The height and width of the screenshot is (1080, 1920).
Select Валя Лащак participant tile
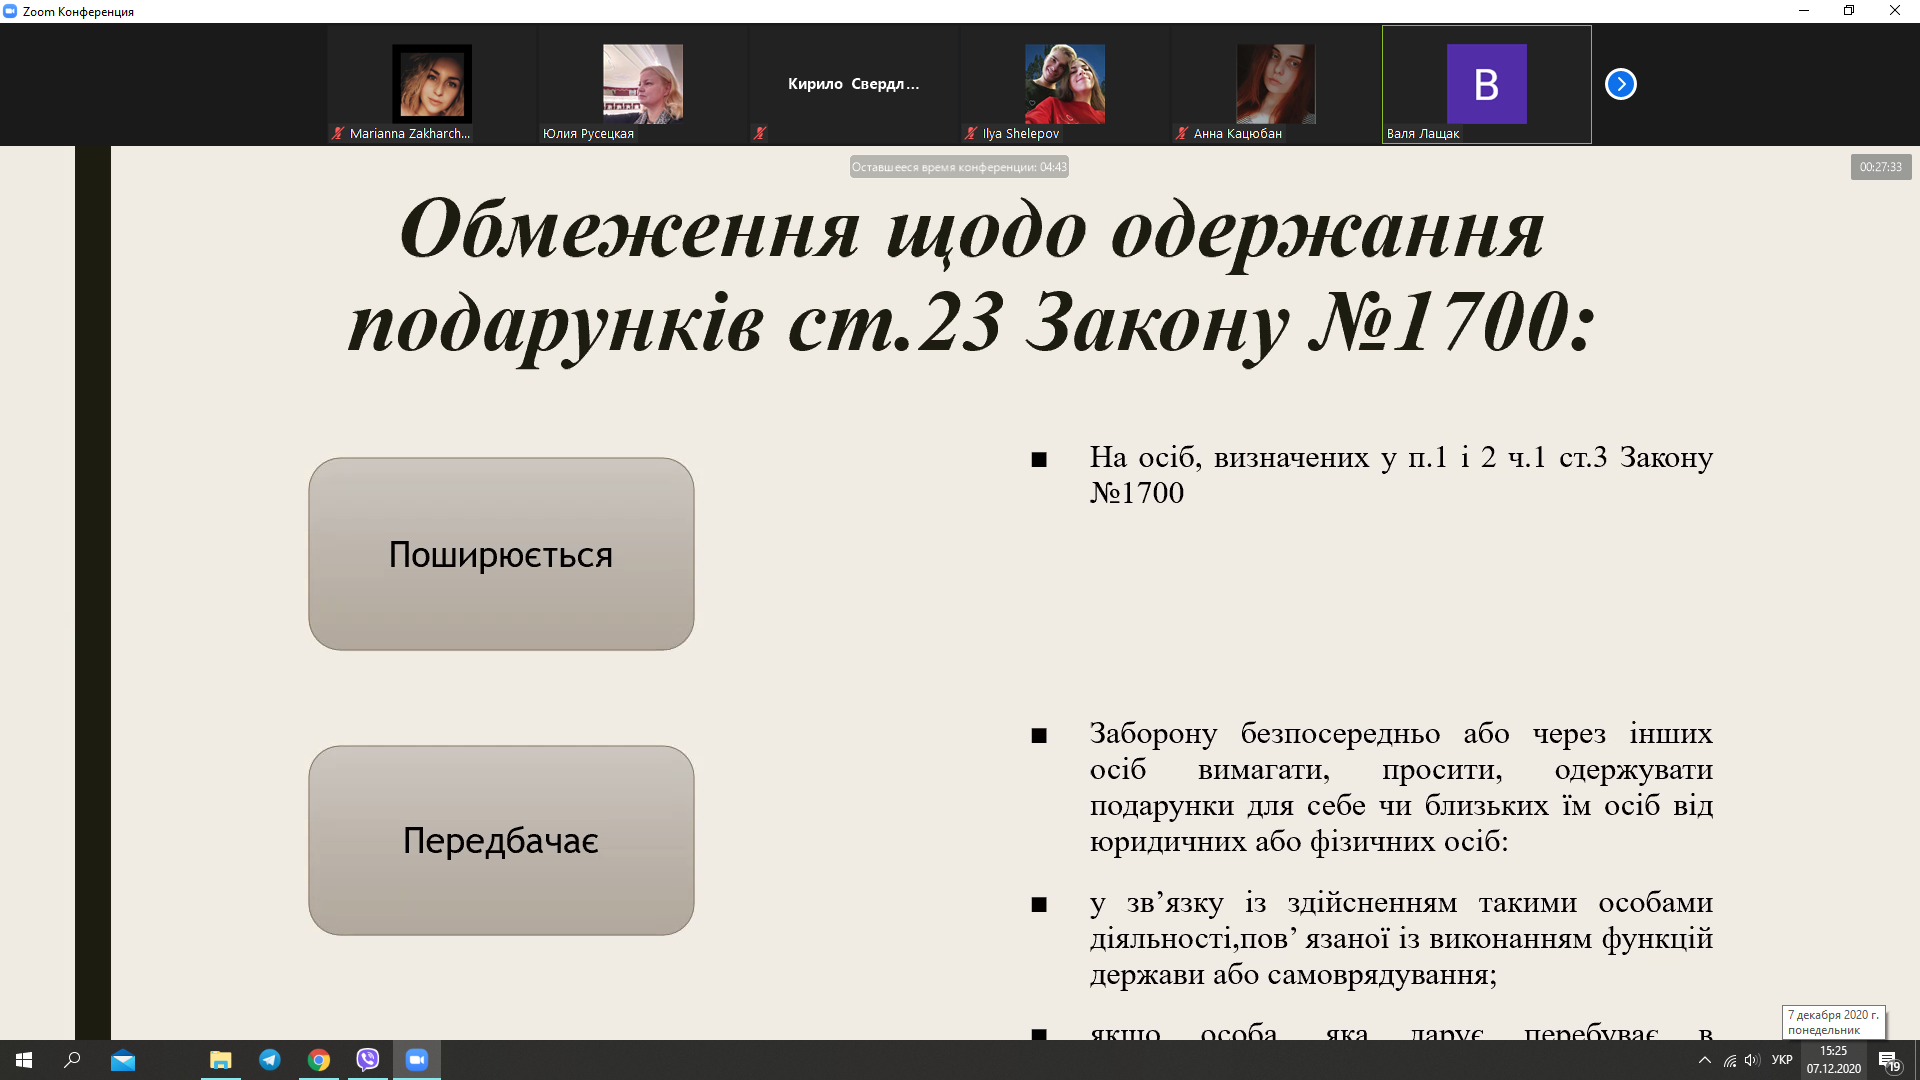coord(1486,84)
